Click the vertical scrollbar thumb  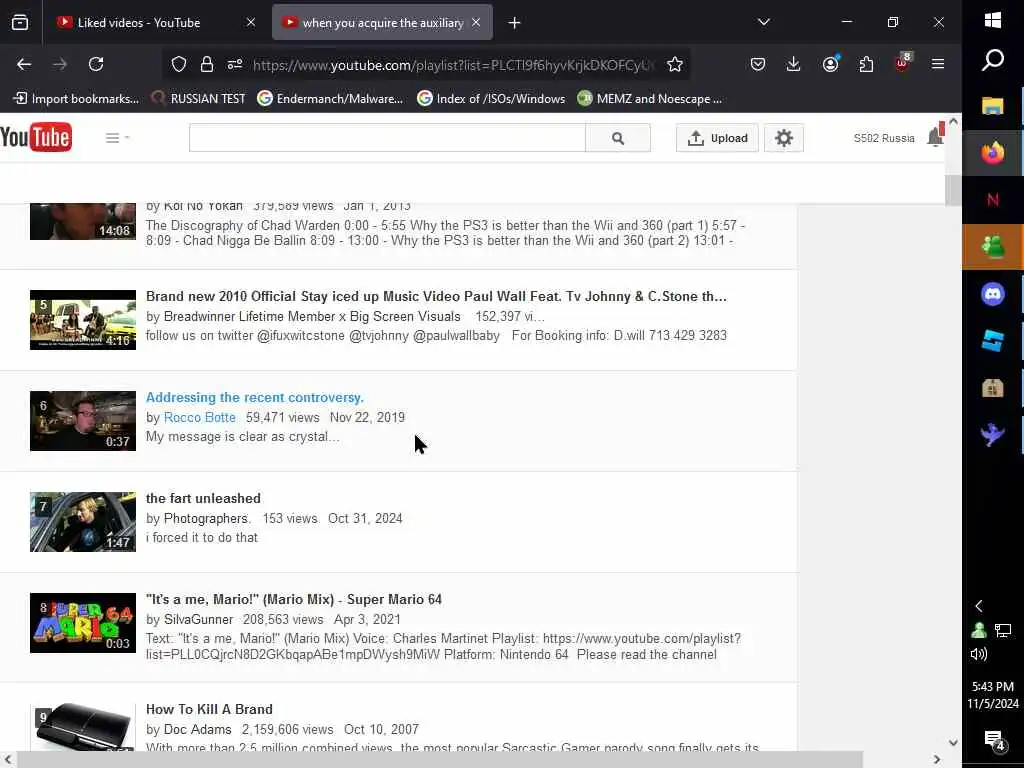(953, 191)
